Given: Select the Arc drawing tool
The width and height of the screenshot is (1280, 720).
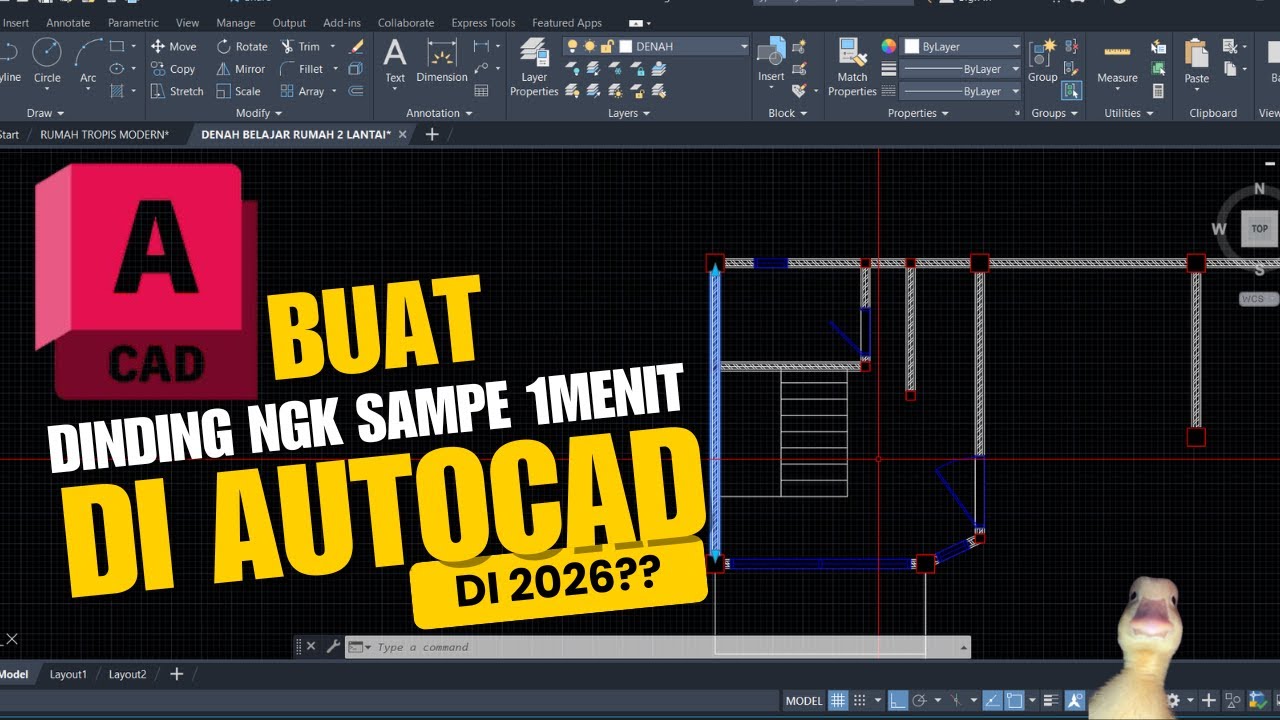Looking at the screenshot, I should point(88,60).
